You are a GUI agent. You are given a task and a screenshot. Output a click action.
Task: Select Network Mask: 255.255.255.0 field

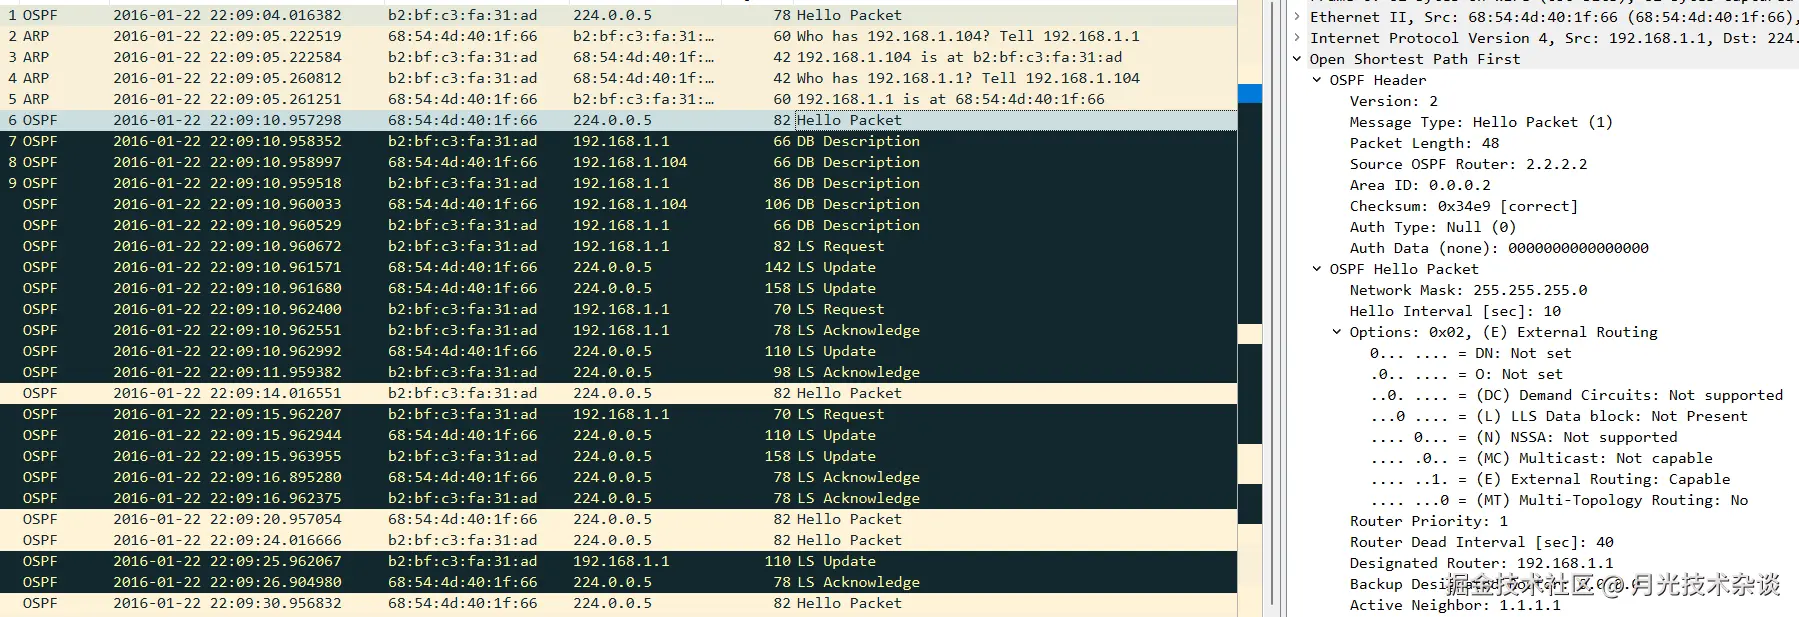coord(1468,290)
